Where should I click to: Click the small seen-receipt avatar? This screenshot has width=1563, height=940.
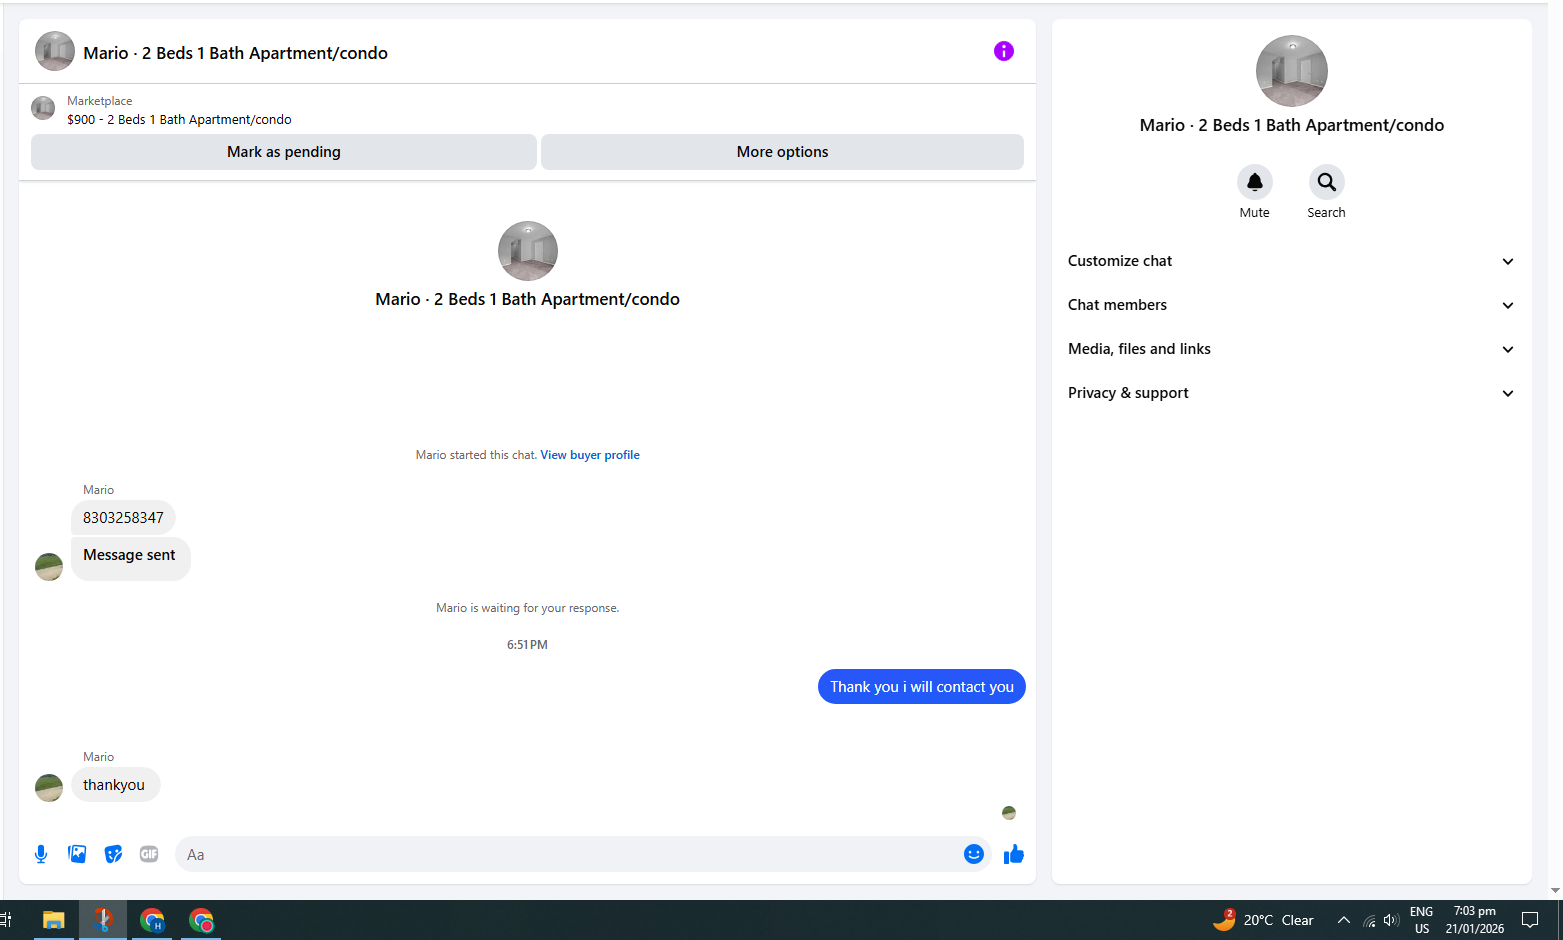tap(1009, 813)
